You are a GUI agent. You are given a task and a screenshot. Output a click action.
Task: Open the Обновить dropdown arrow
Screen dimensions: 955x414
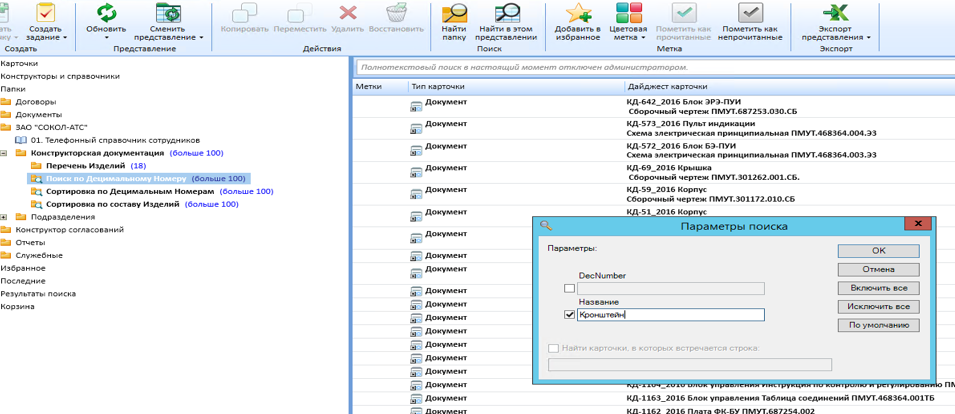click(107, 38)
